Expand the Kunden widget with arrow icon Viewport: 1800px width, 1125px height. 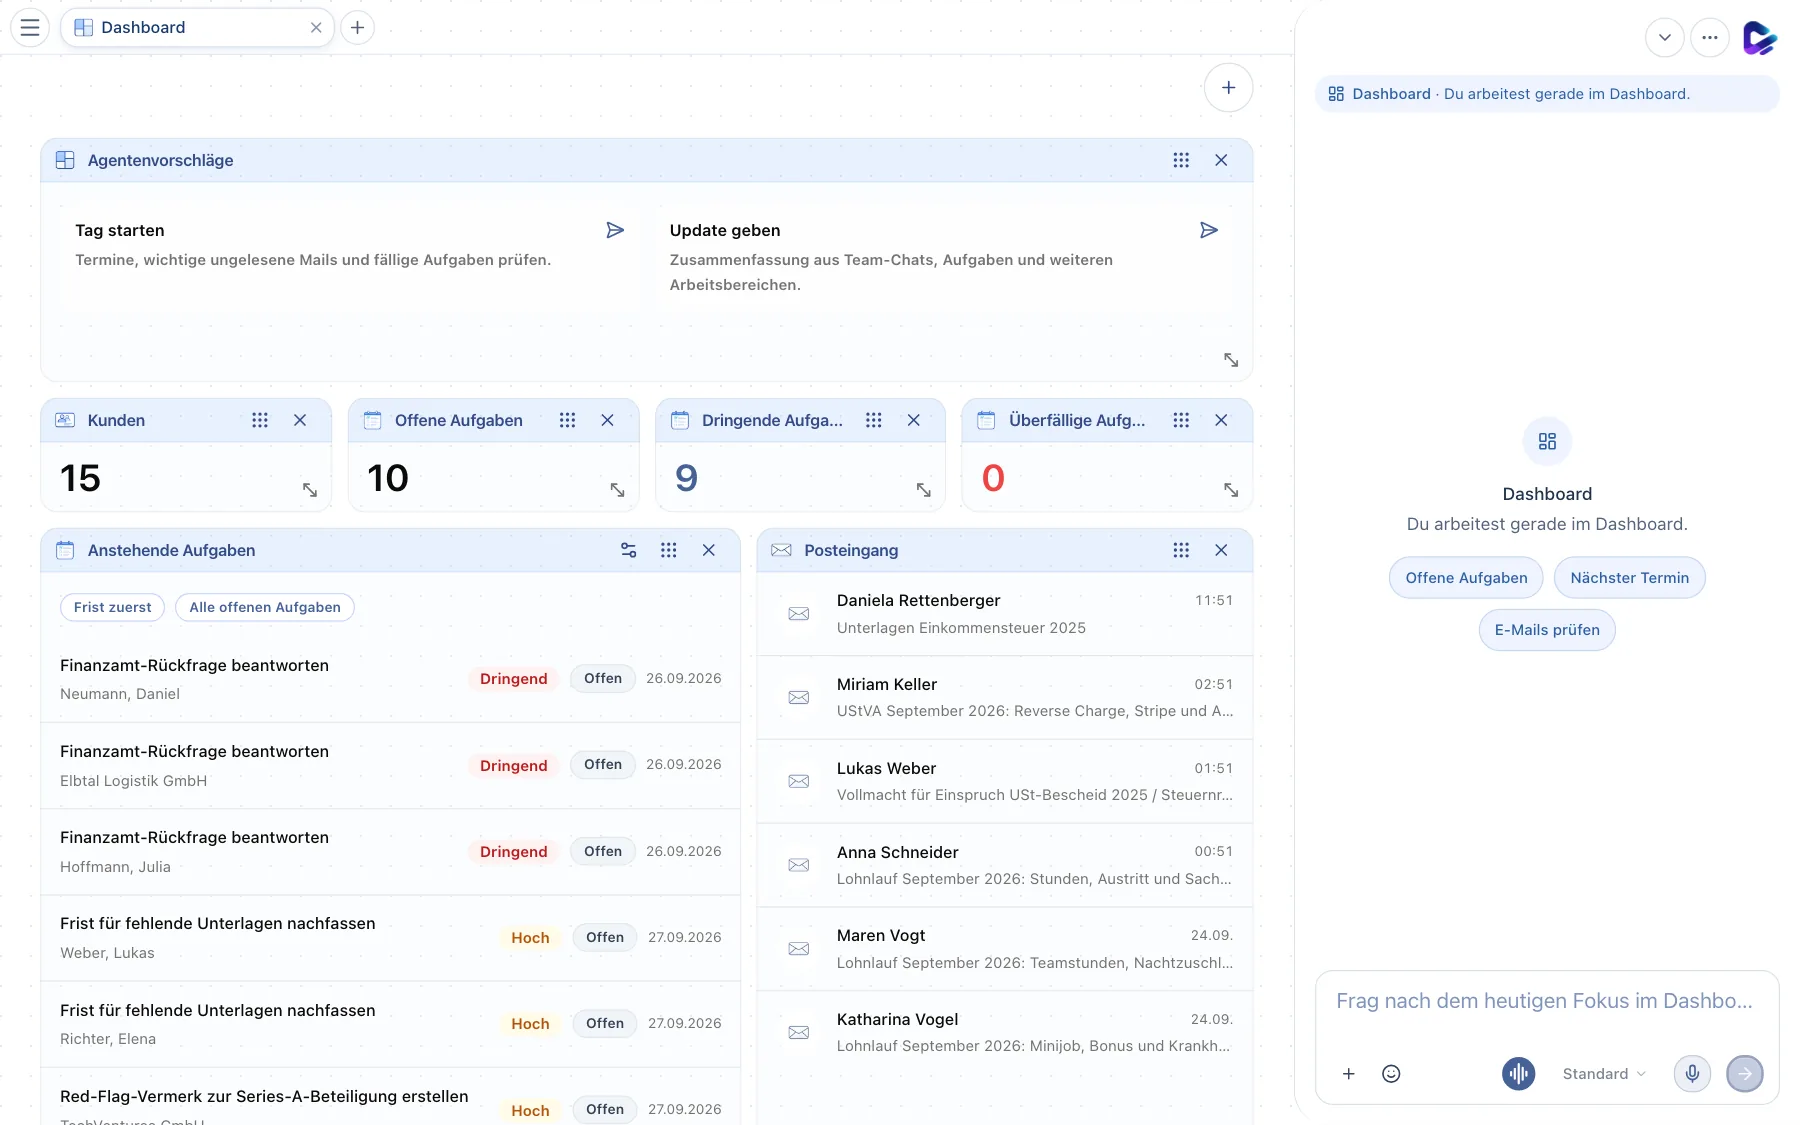tap(310, 490)
